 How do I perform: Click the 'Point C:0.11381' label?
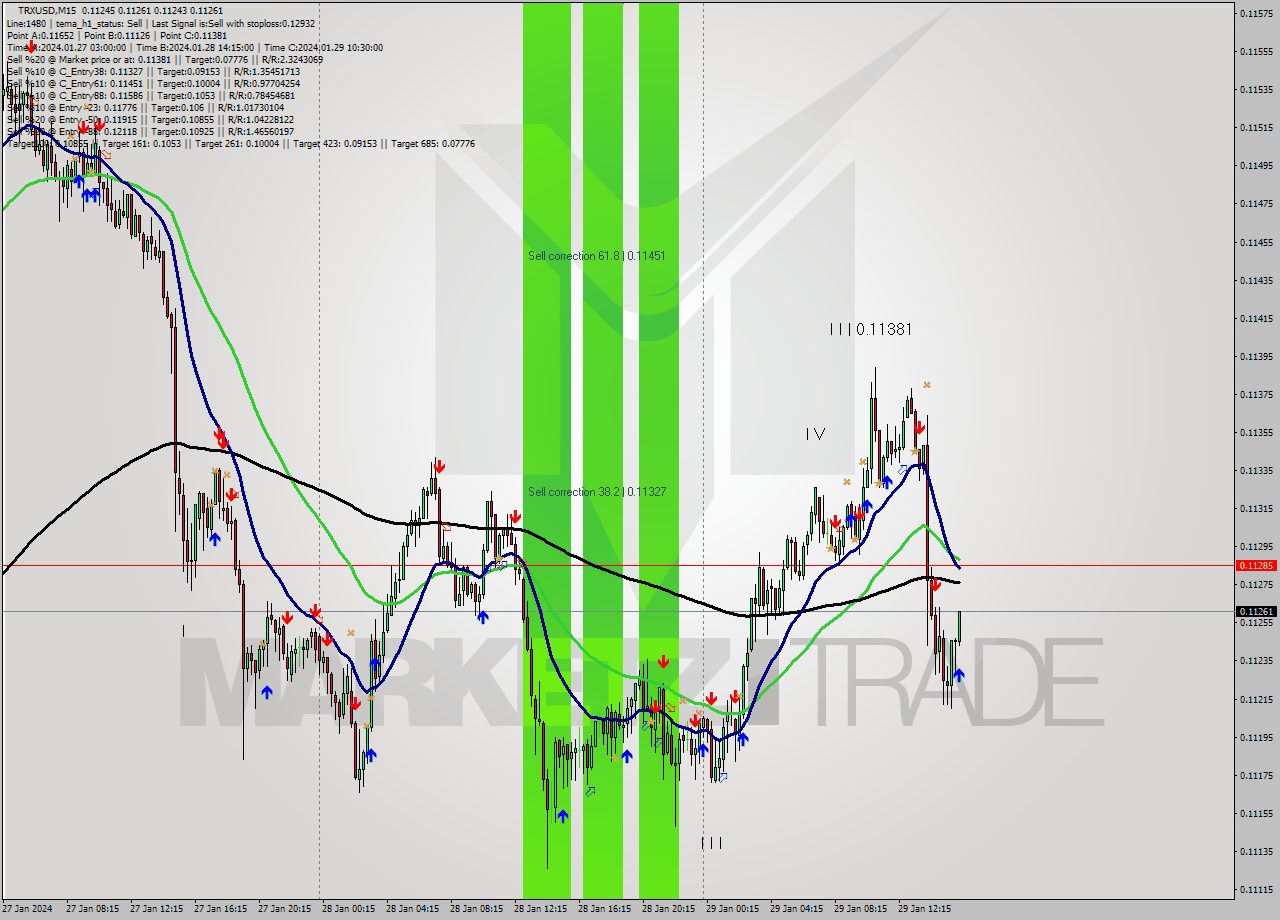(193, 35)
